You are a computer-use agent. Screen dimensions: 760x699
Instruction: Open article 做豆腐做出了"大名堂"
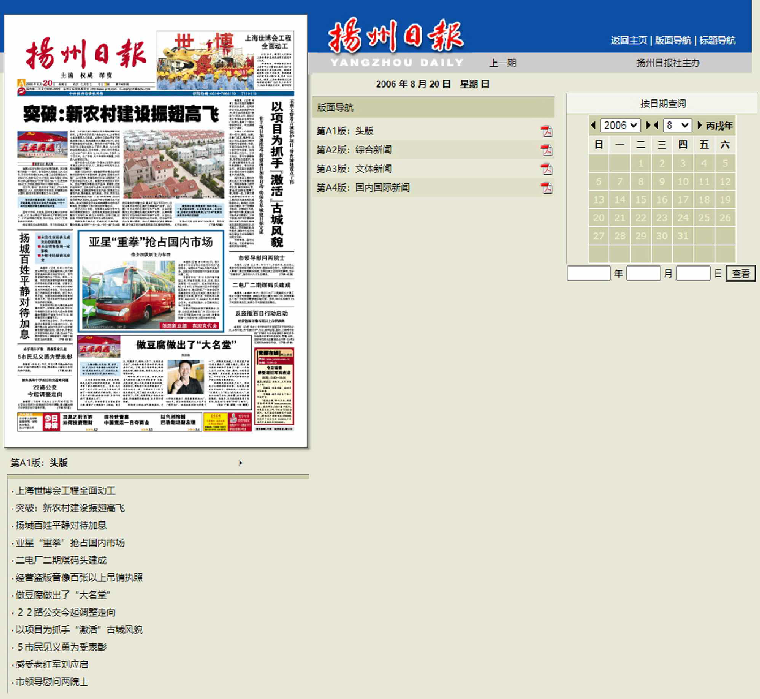[x=63, y=595]
